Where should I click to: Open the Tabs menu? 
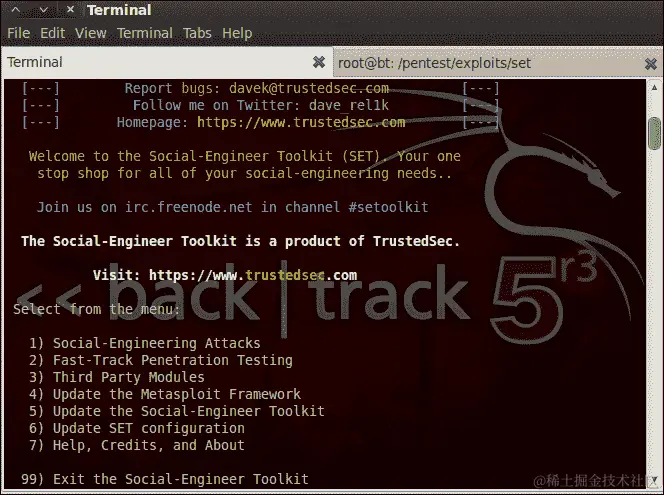pyautogui.click(x=197, y=33)
